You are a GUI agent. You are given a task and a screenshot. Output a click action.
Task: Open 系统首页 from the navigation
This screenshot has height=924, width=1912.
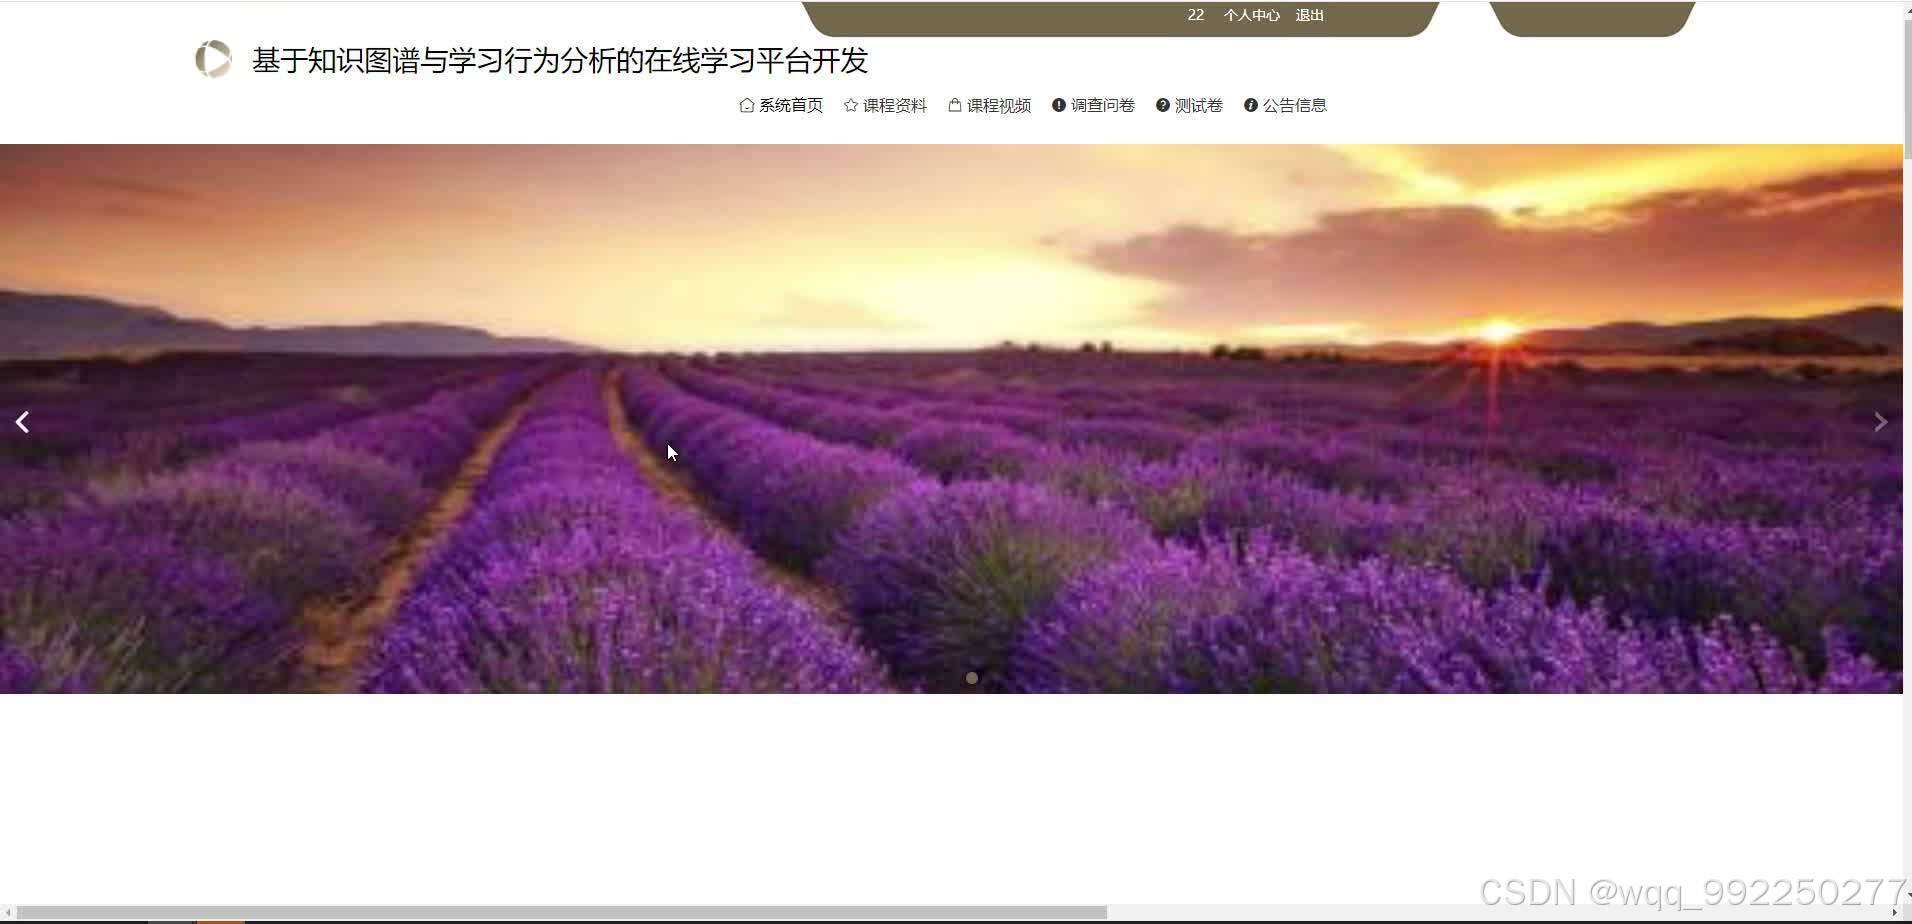click(x=781, y=105)
